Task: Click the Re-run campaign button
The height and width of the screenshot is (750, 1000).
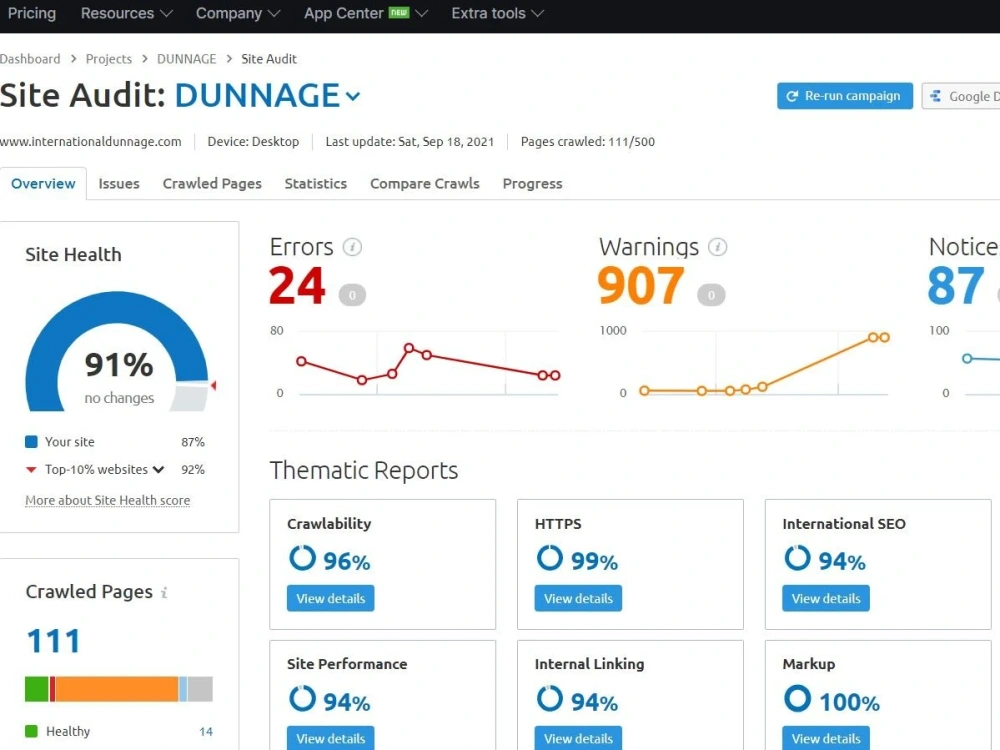Action: [844, 96]
